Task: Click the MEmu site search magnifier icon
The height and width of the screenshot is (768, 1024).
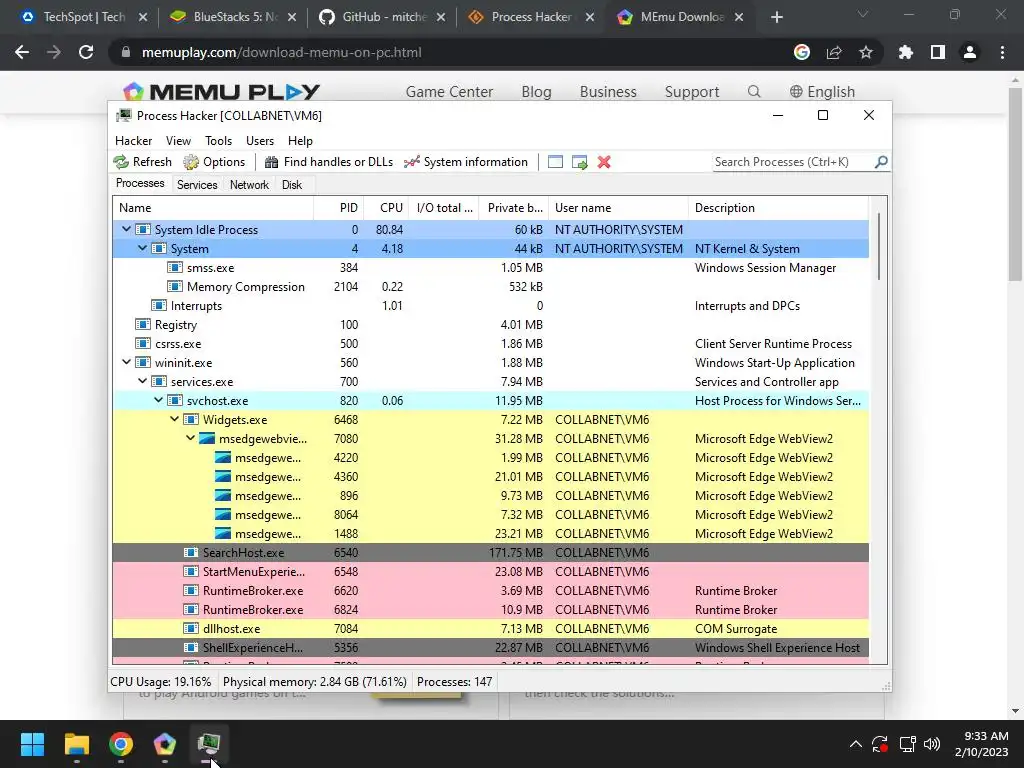Action: [x=754, y=91]
